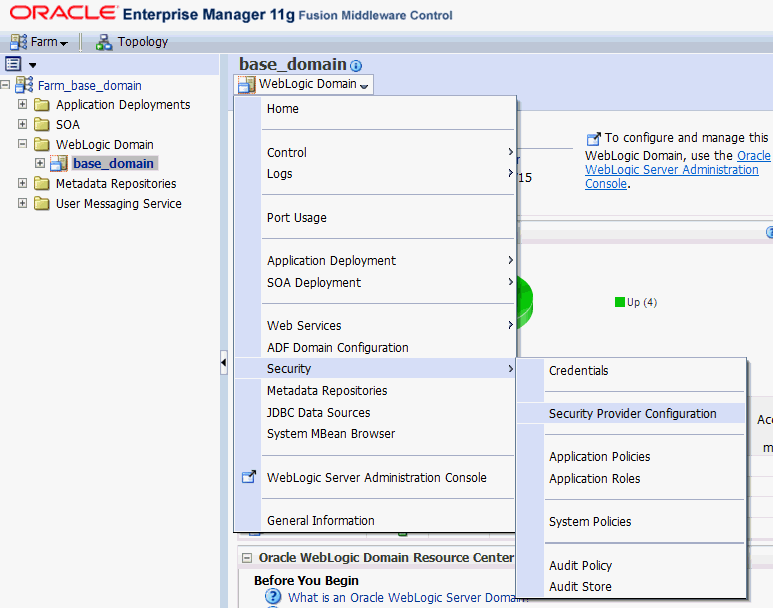The width and height of the screenshot is (773, 608).
Task: Click the base_domain server icon in tree
Action: coord(59,164)
